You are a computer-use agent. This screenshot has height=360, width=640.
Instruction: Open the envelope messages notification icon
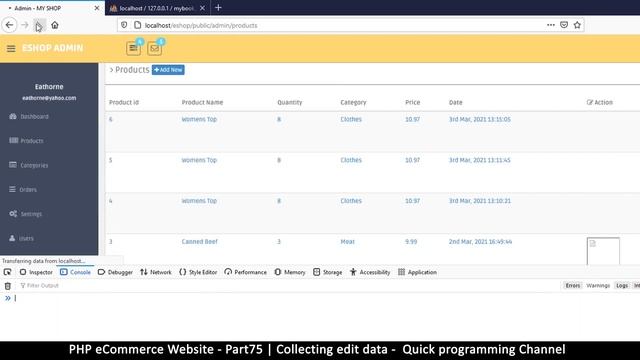click(x=154, y=48)
